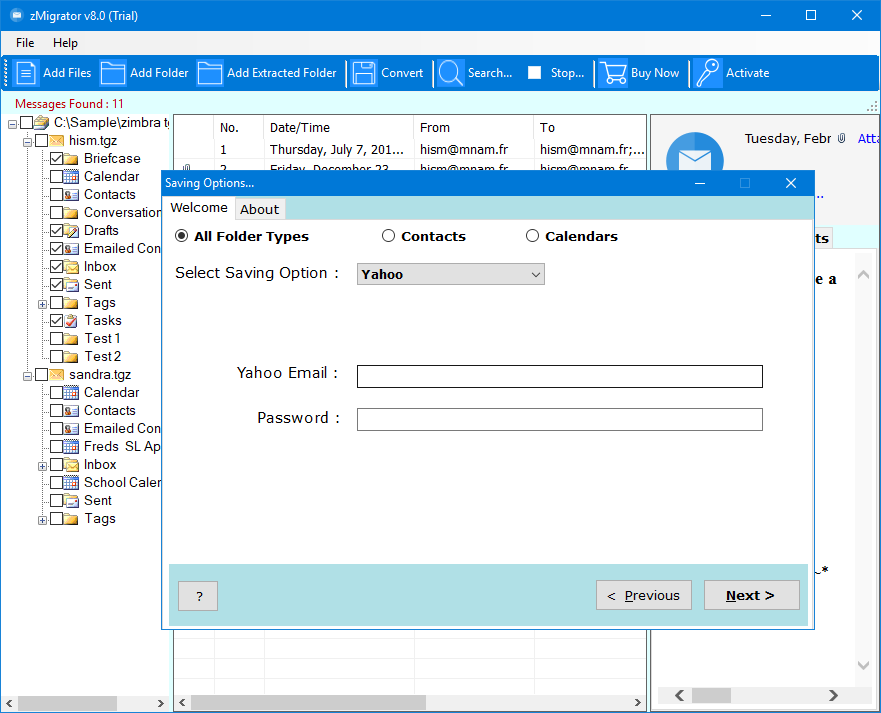Uncheck the Drafts folder checkbox

pyautogui.click(x=56, y=230)
